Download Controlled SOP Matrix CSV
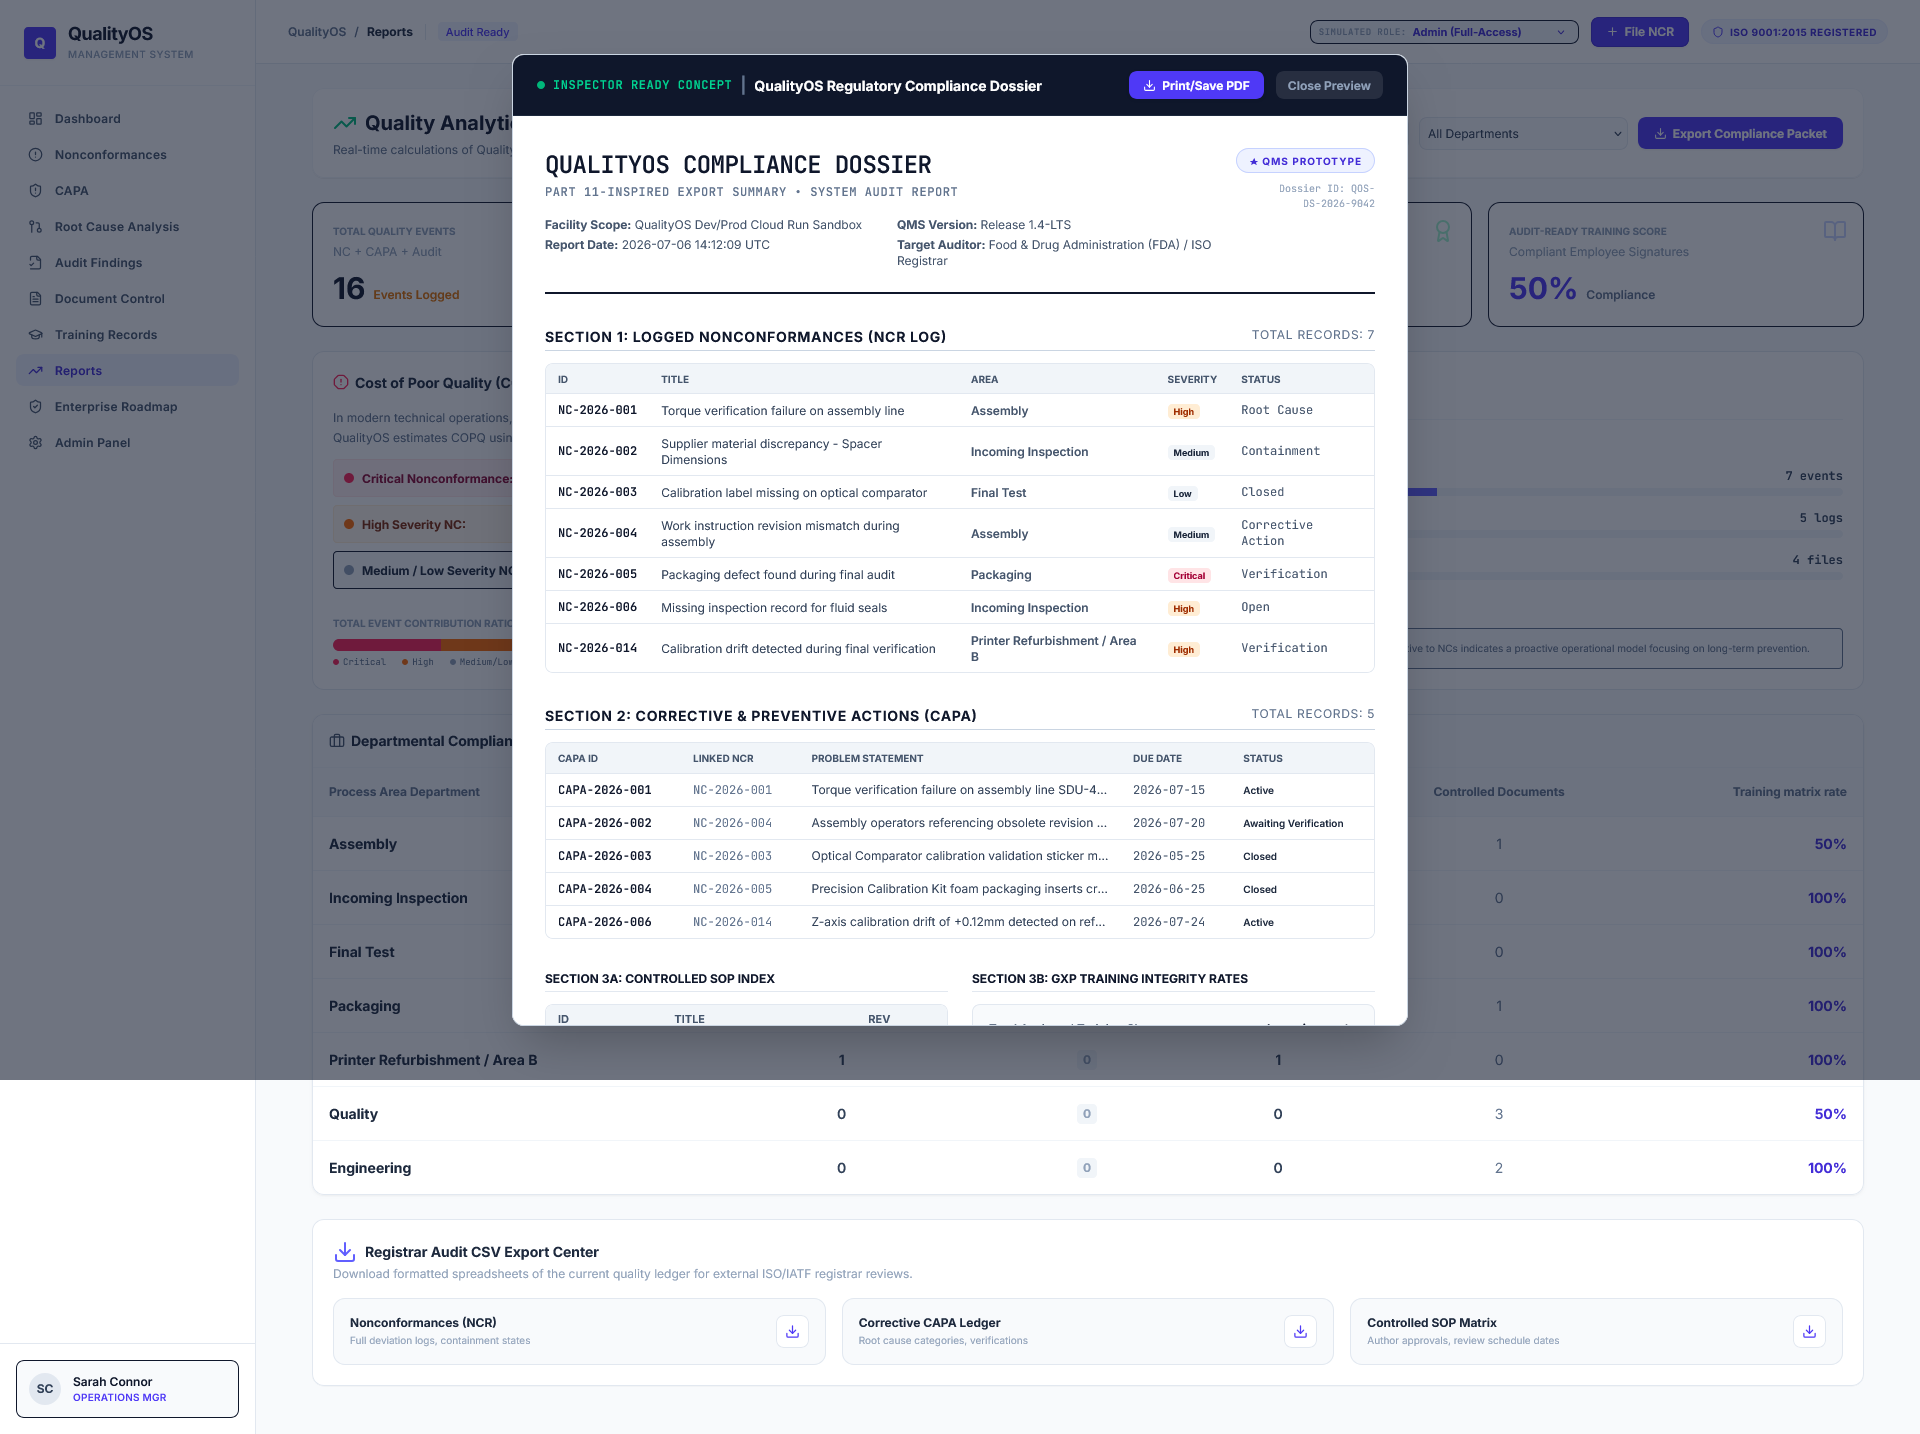 [x=1809, y=1331]
